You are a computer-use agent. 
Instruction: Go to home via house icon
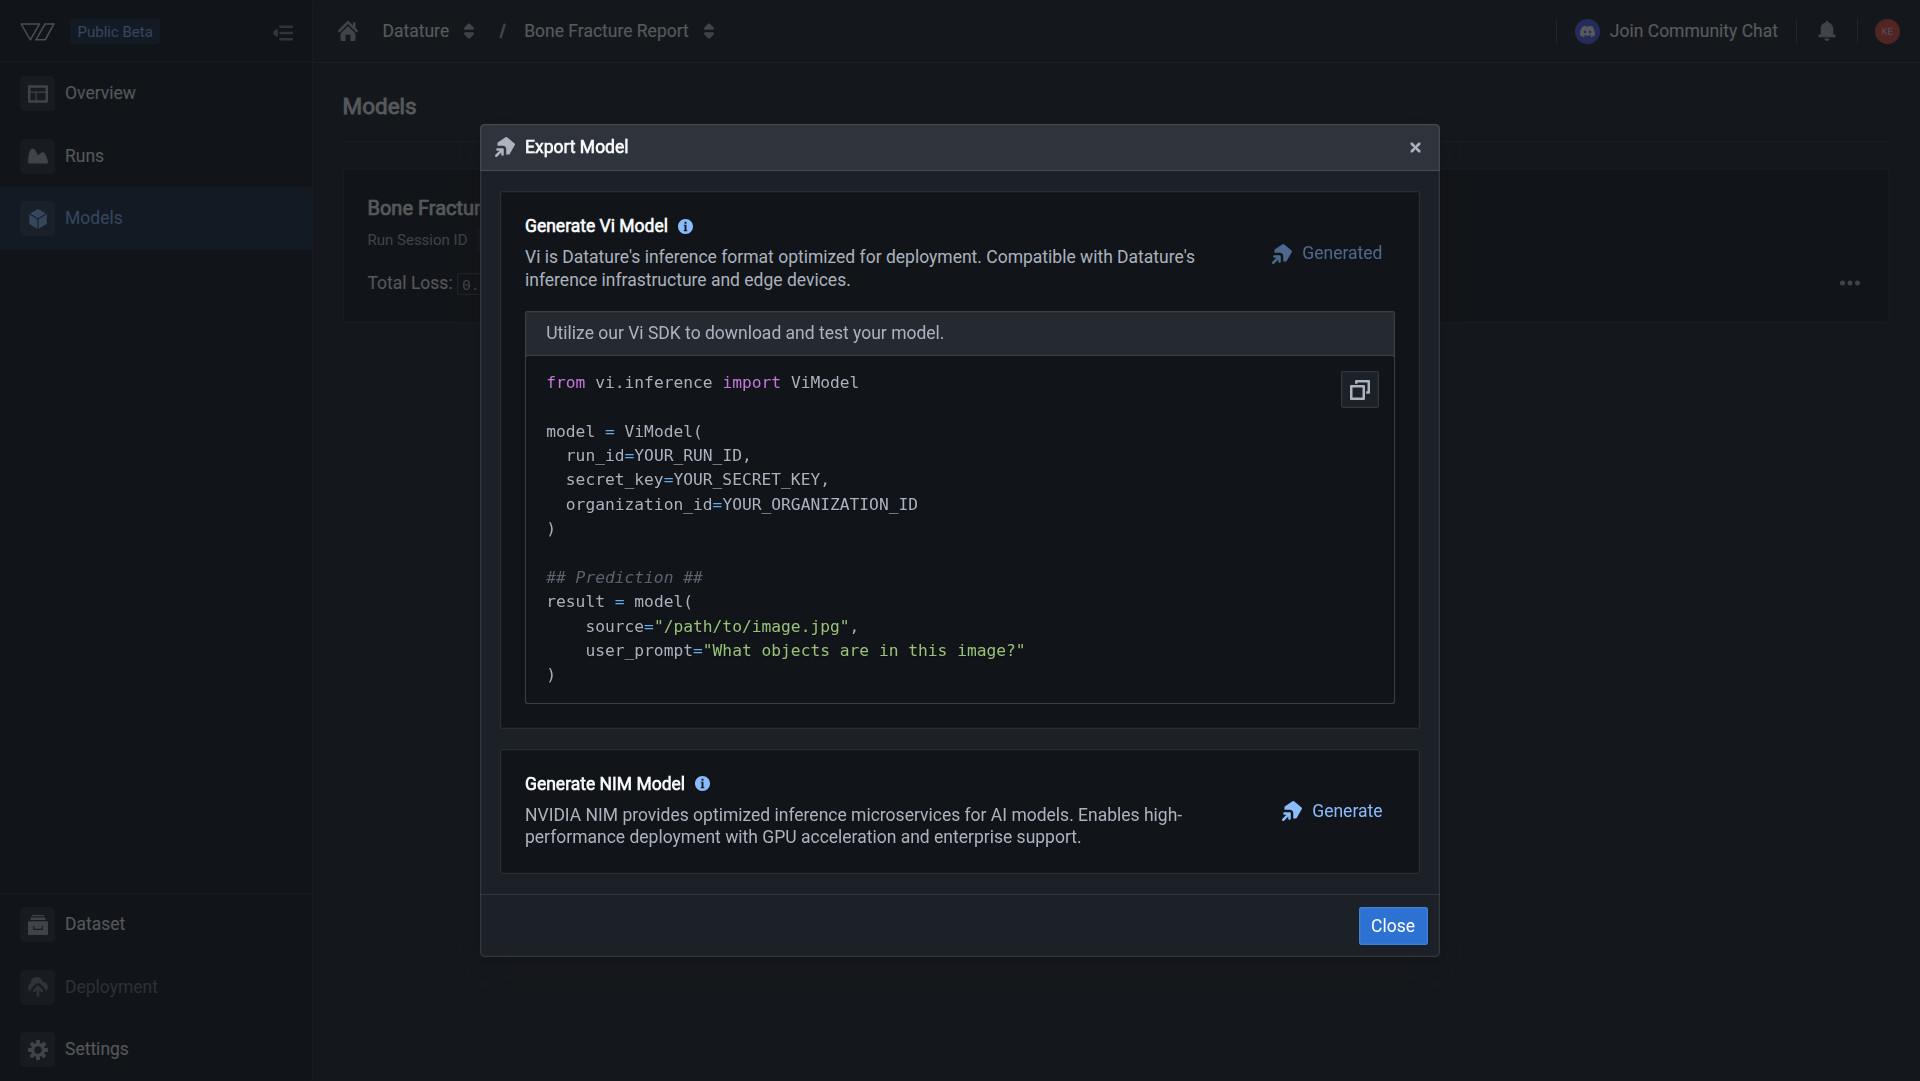[348, 31]
